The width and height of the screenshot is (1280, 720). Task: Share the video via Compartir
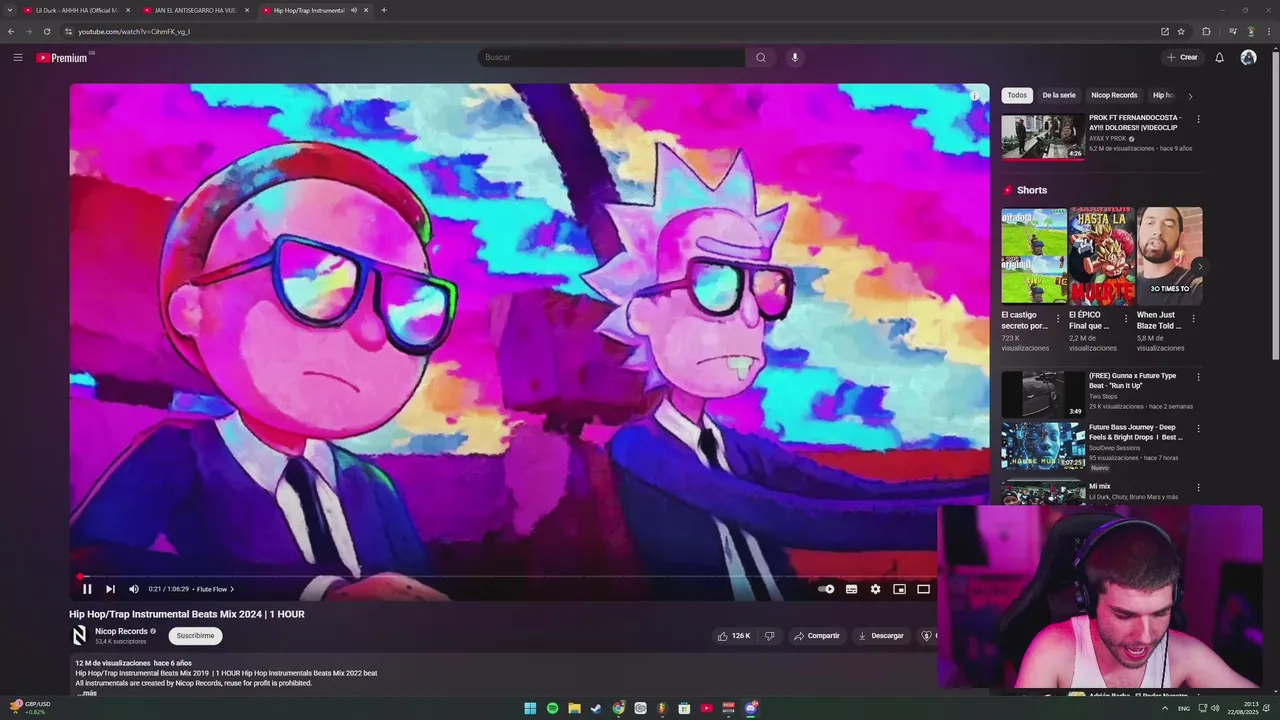tap(816, 636)
